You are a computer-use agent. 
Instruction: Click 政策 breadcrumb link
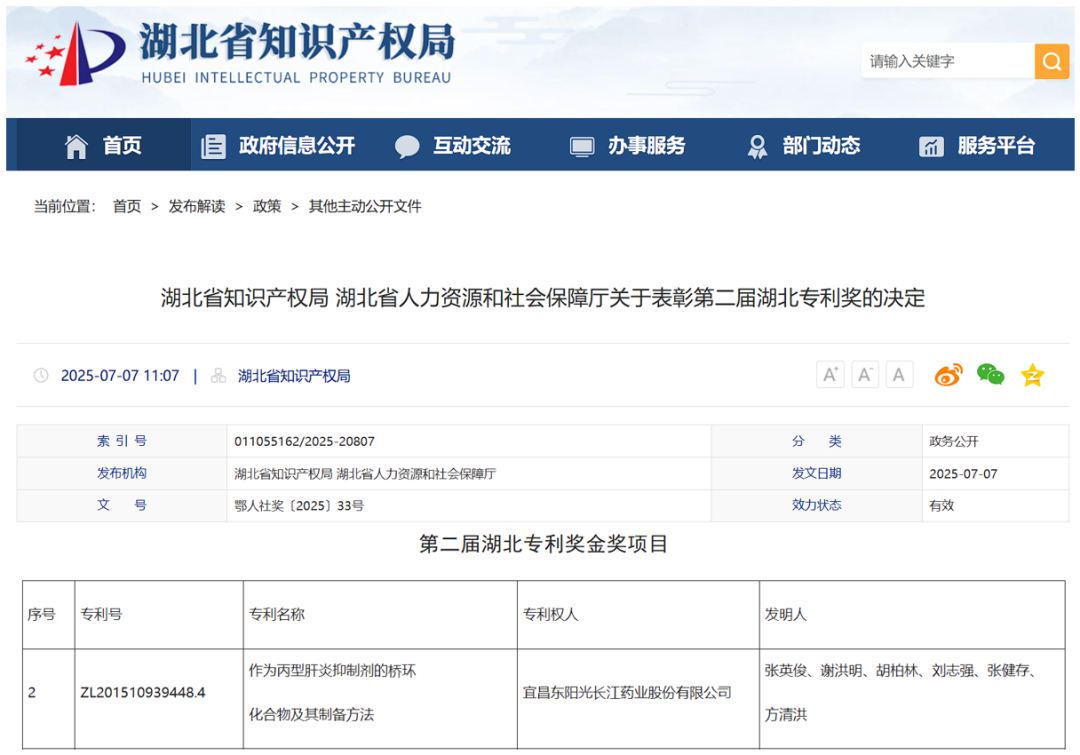267,206
